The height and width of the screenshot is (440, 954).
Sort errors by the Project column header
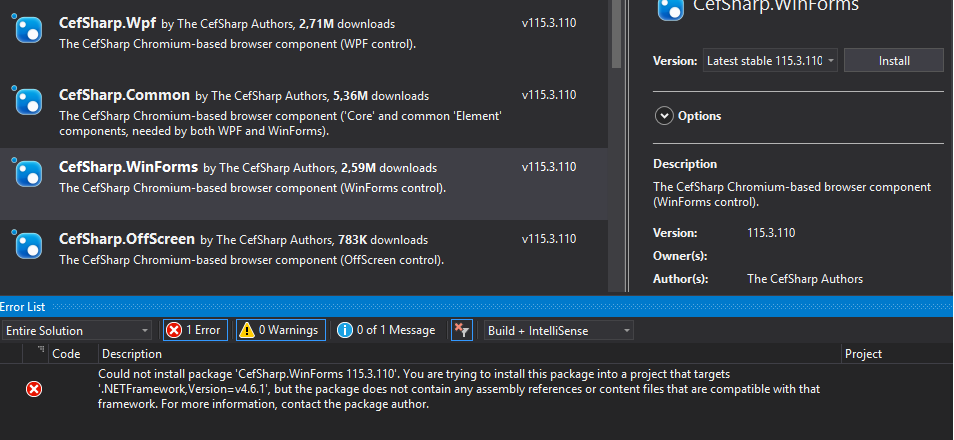863,354
